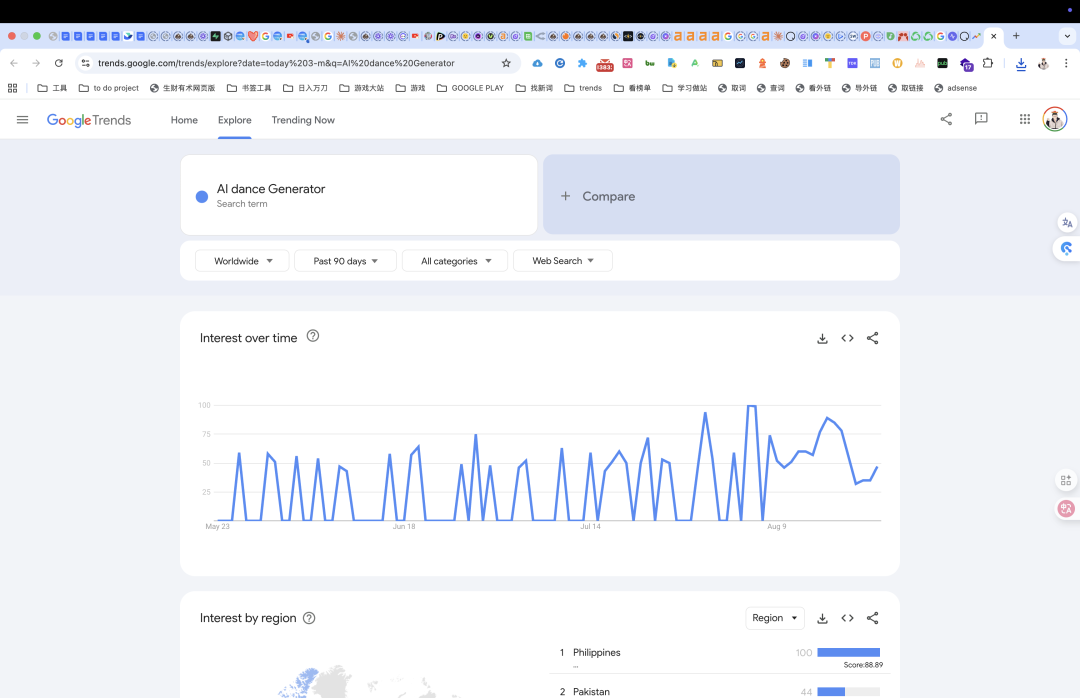Viewport: 1080px width, 698px height.
Task: Share the Interest by region widget
Action: pos(873,618)
